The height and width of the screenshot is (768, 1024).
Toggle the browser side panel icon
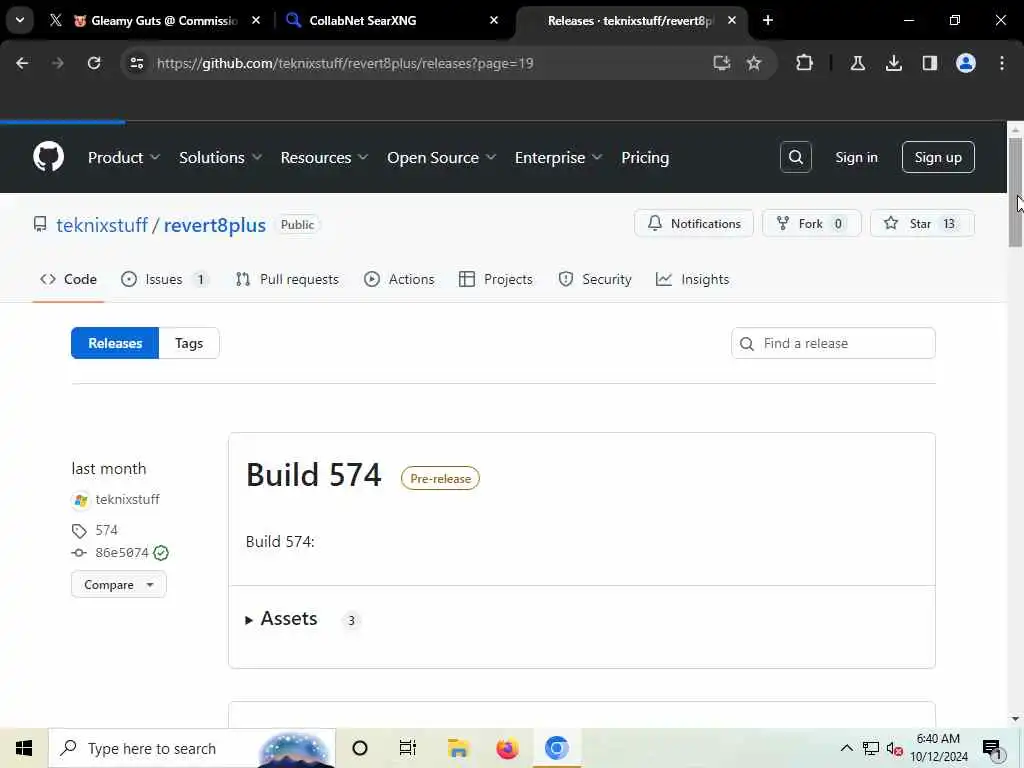[x=929, y=63]
